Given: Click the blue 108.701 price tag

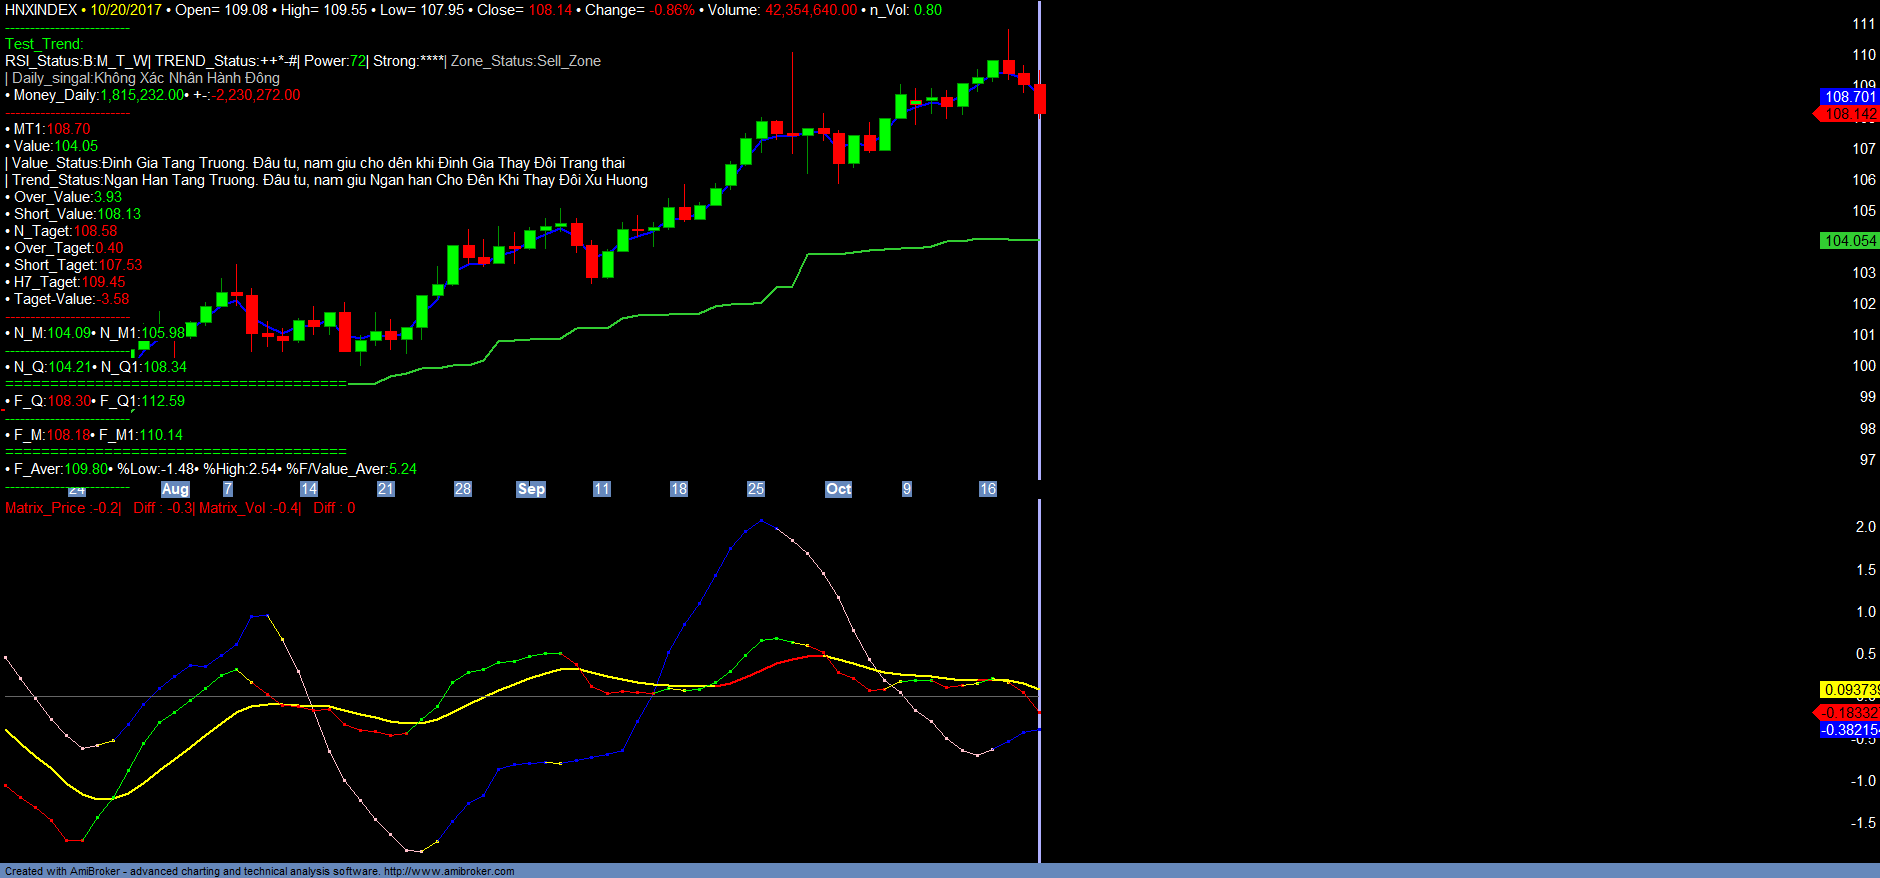Looking at the screenshot, I should [1849, 97].
